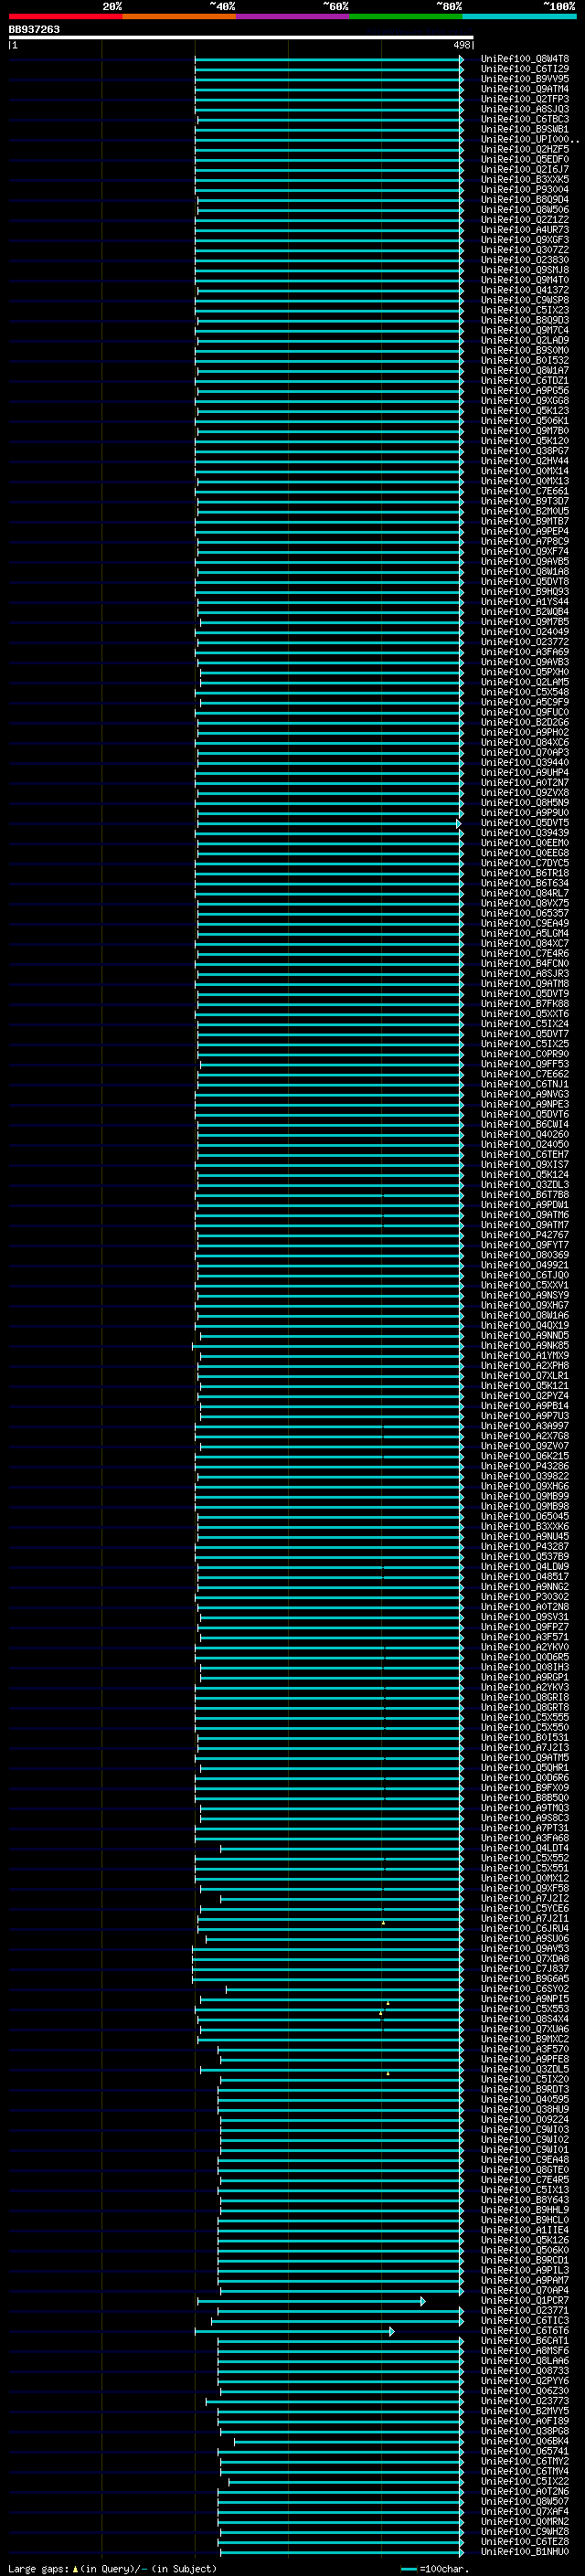Click hit label UniRef100_Q8S4X4
Screen dimensions: 585x2576
(525, 2019)
